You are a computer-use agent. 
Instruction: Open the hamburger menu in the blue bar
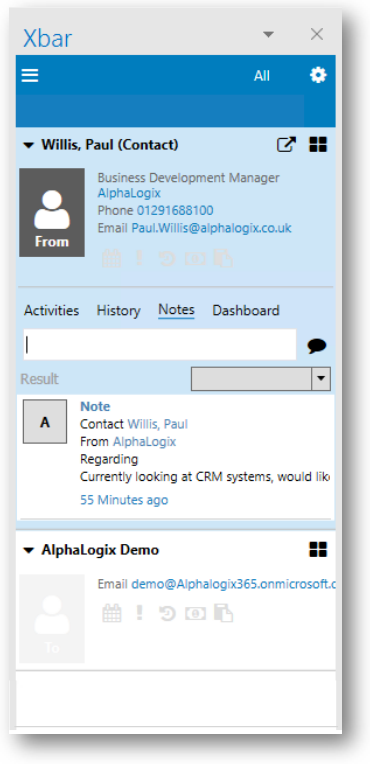coord(30,76)
